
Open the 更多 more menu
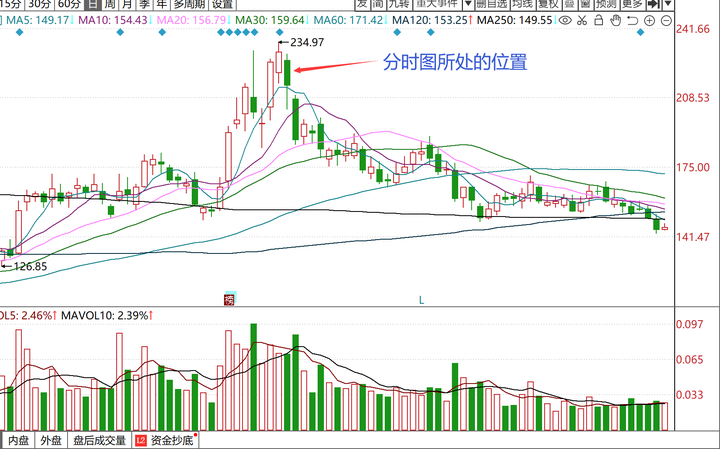click(x=632, y=4)
